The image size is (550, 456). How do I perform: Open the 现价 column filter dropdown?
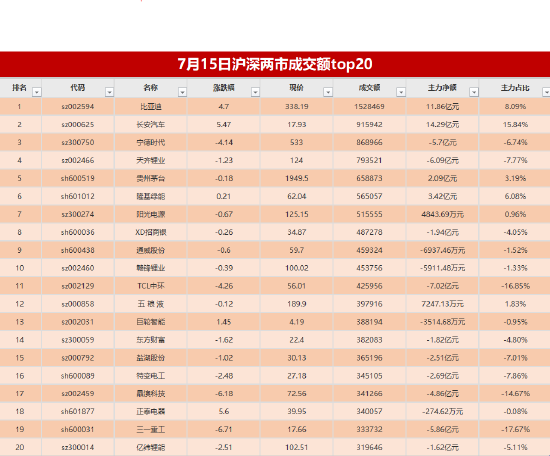click(328, 92)
